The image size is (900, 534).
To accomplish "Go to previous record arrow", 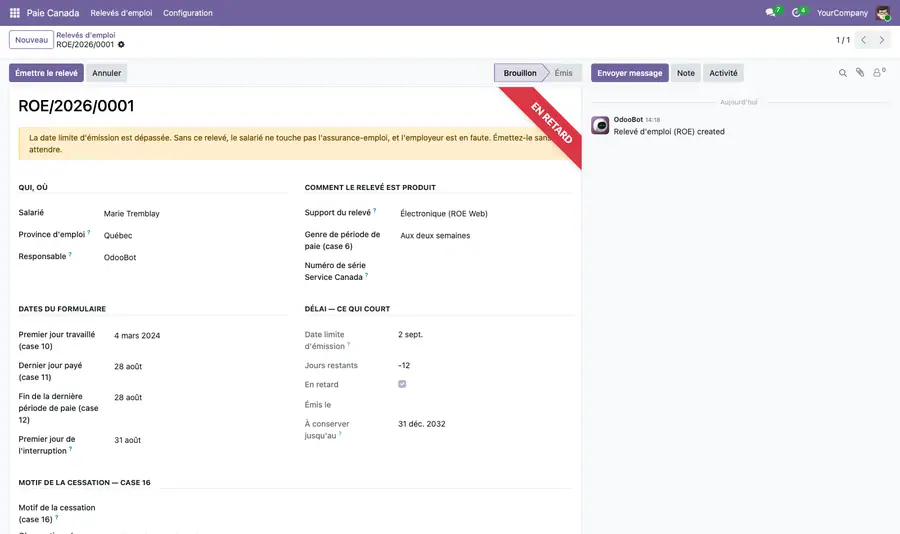I will coord(863,40).
